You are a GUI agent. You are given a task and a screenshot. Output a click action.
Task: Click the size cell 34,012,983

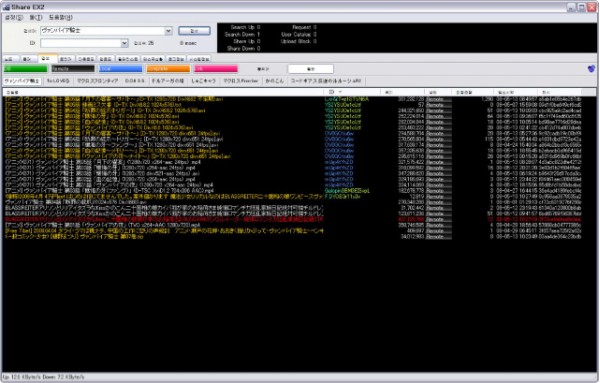412,237
